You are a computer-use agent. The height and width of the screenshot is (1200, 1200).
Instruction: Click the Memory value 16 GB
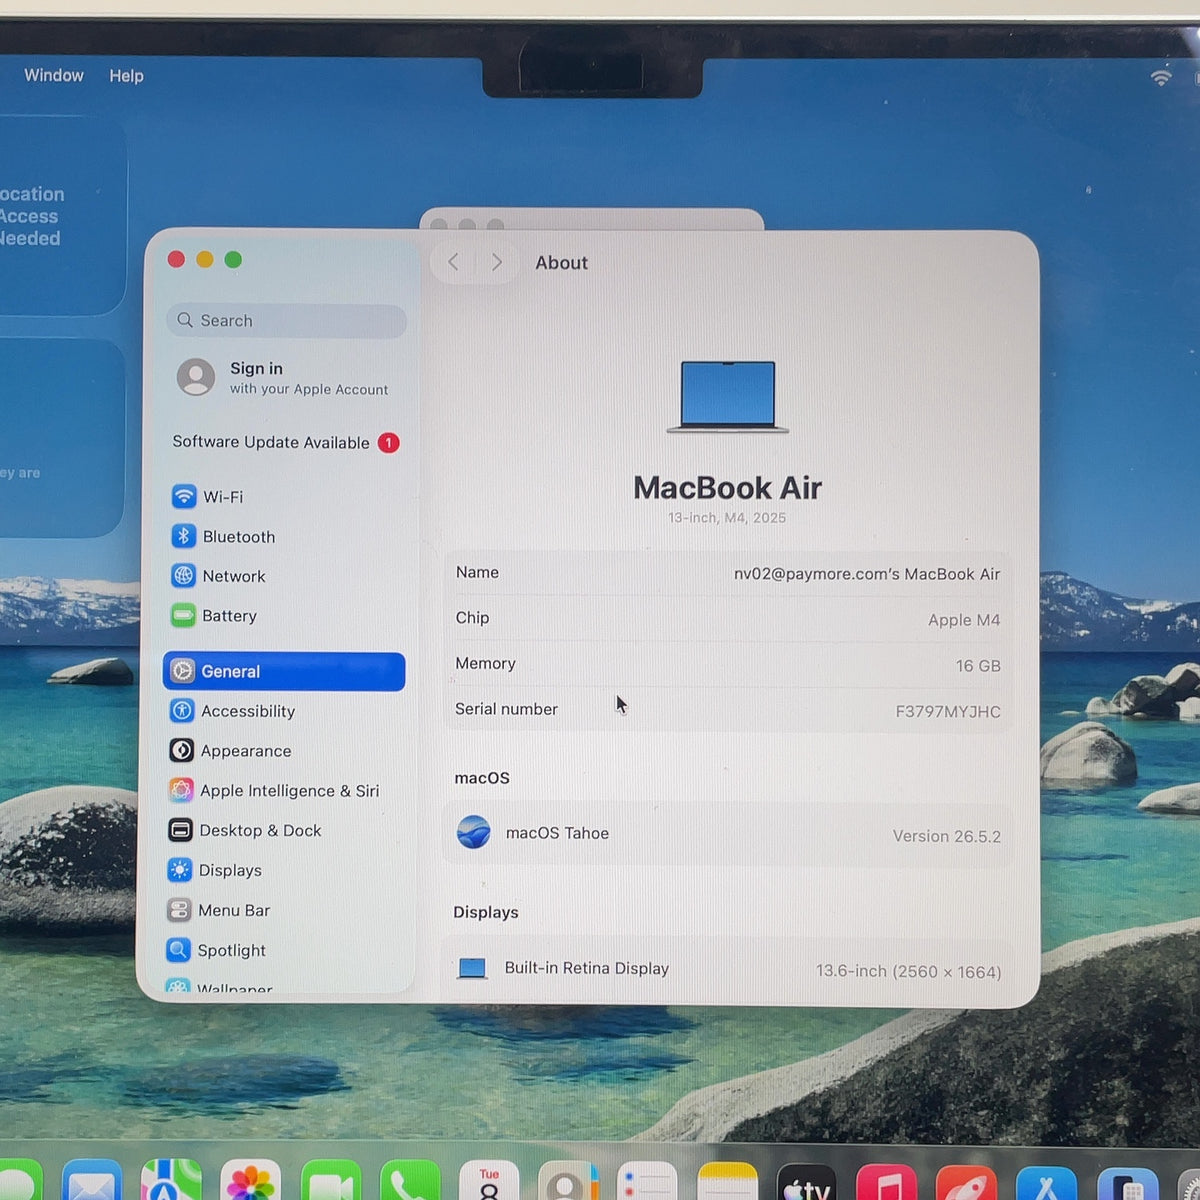(978, 666)
